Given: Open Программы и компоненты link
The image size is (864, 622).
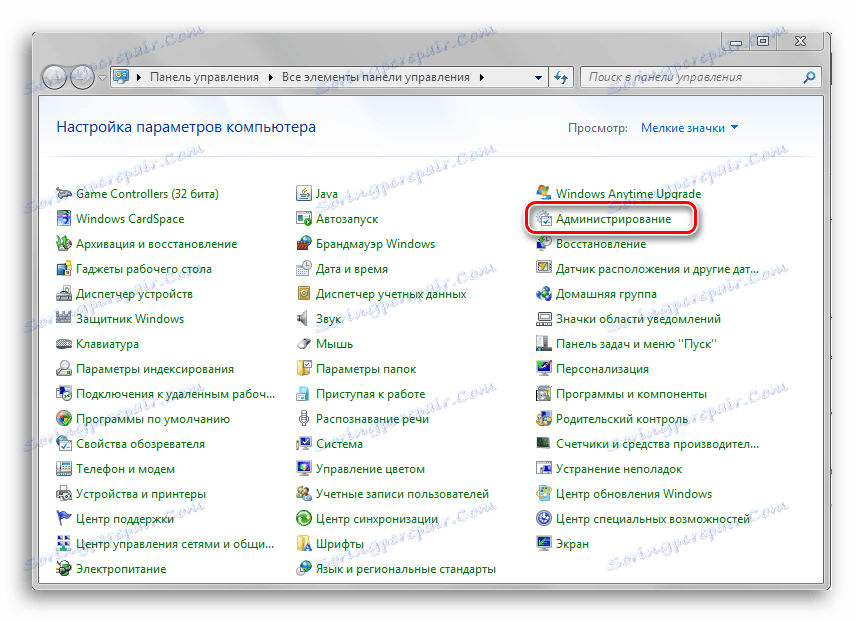Looking at the screenshot, I should (631, 394).
